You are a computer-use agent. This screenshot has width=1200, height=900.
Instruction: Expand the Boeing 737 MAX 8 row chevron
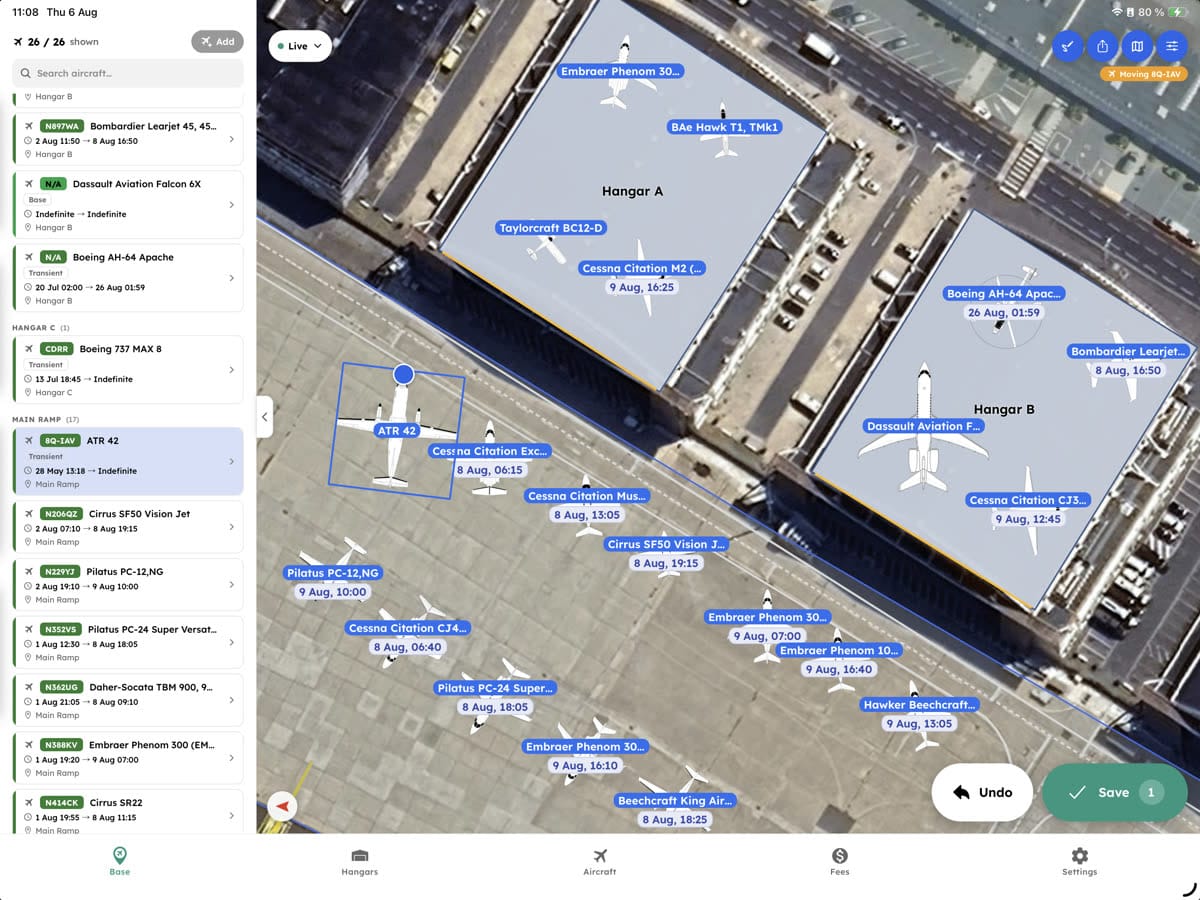coord(232,370)
